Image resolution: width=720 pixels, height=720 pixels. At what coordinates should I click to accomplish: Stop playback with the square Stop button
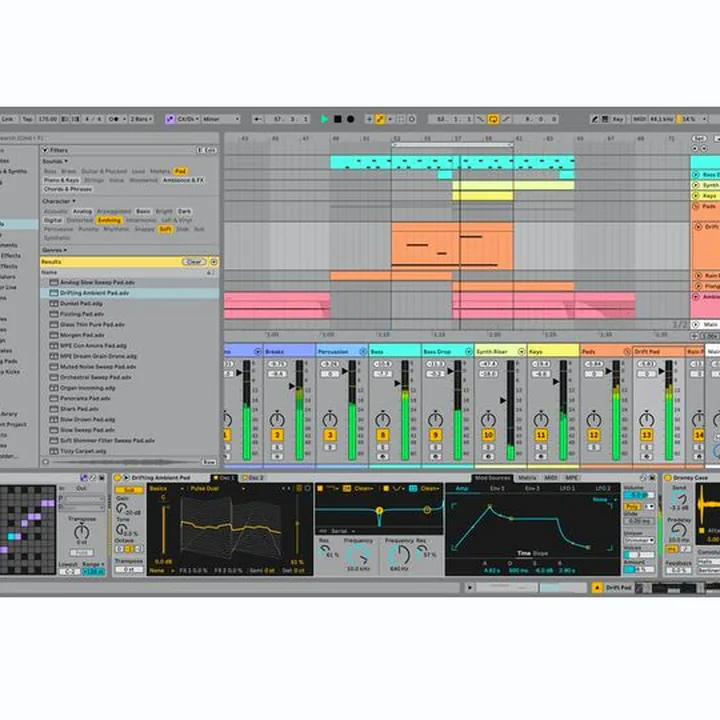338,119
